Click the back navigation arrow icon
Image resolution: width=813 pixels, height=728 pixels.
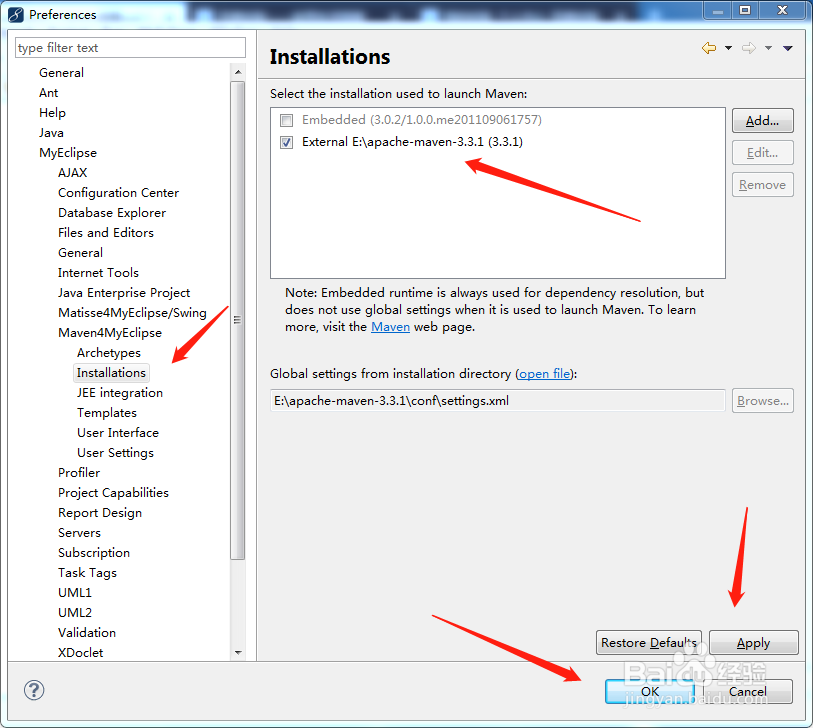[709, 48]
